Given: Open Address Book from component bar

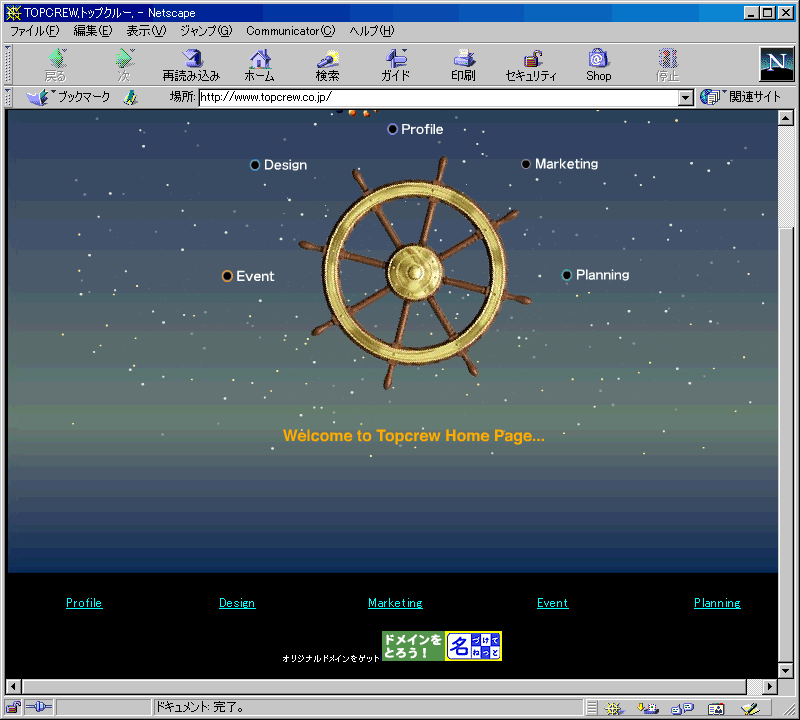Looking at the screenshot, I should [716, 708].
